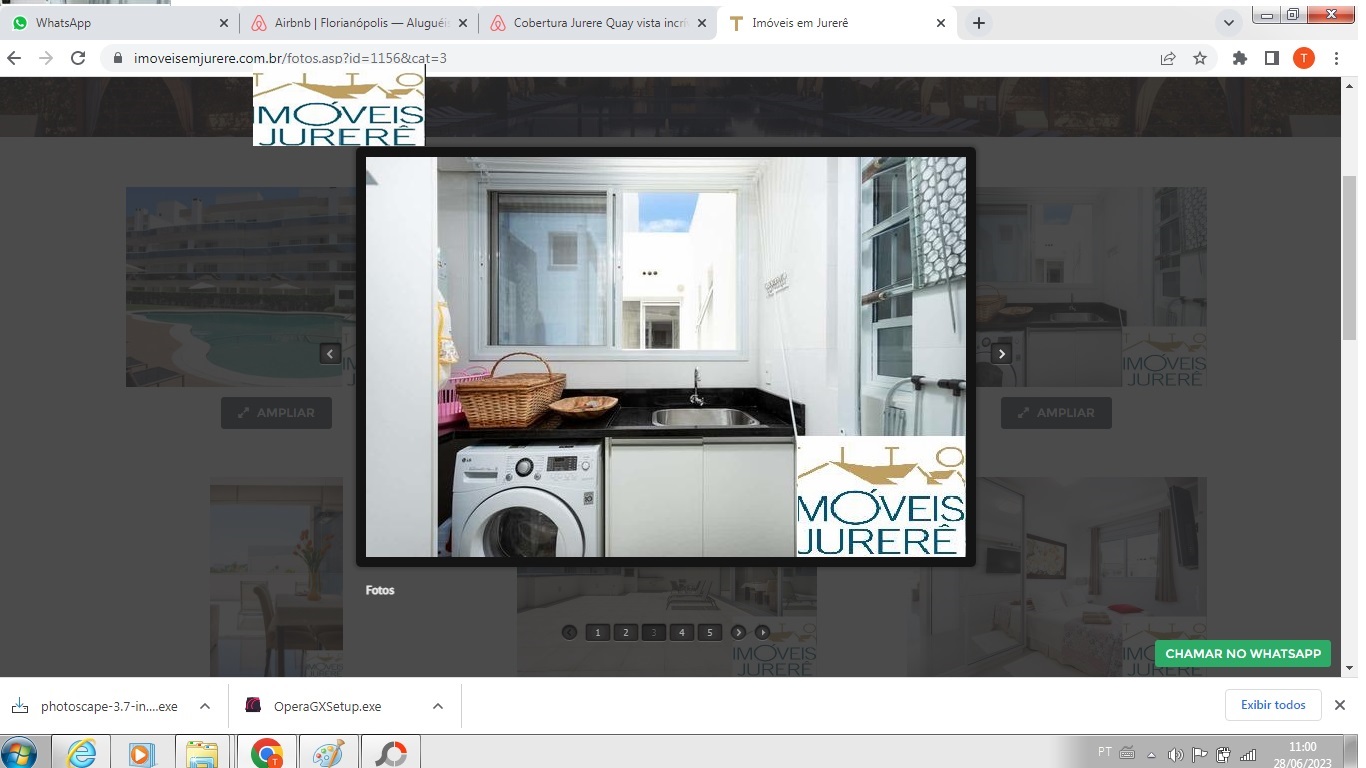Open the Chrome profile avatar T
This screenshot has width=1366, height=768.
[1304, 58]
